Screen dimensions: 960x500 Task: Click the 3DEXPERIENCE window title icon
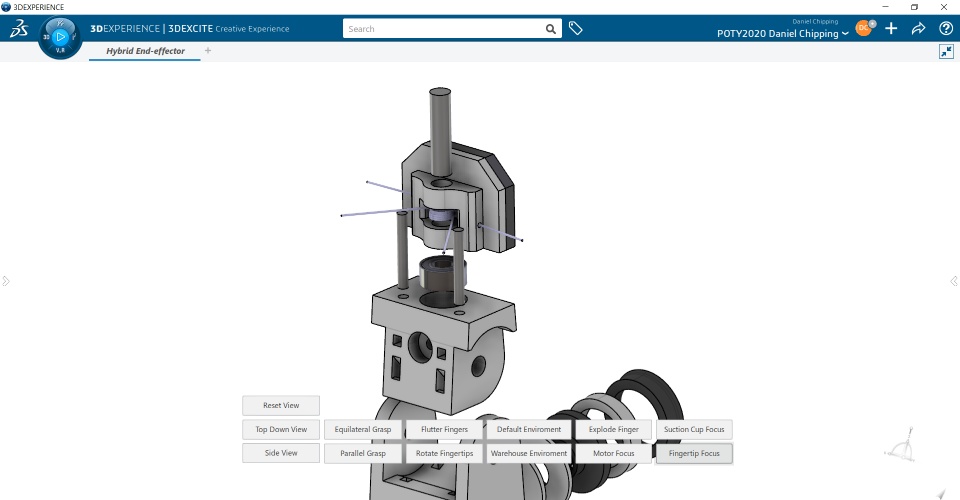6,7
